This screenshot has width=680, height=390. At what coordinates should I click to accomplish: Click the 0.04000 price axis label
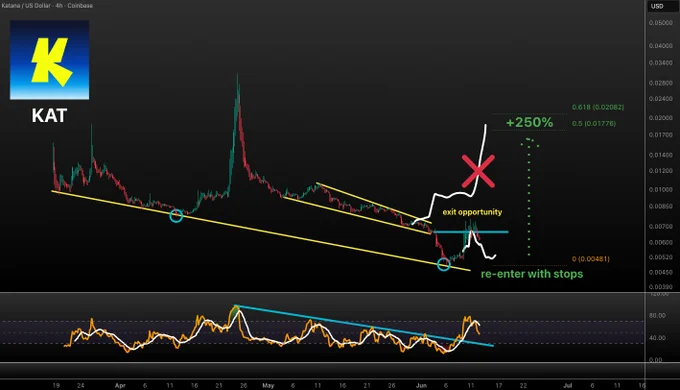point(660,46)
